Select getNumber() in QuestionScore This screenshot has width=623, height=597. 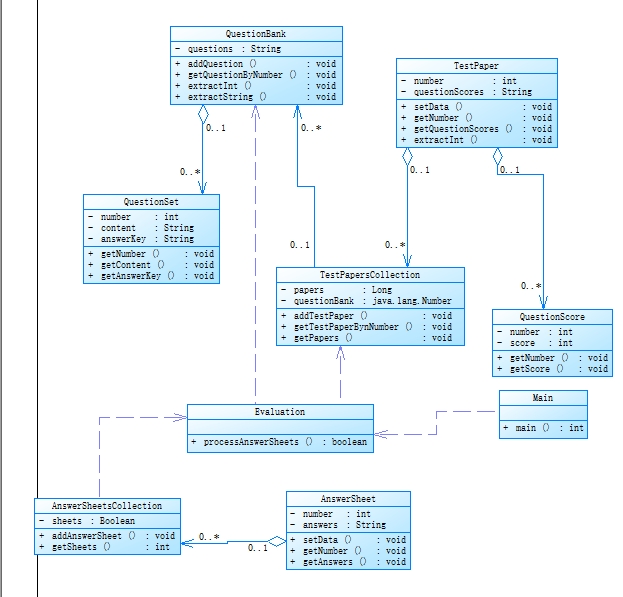tap(552, 358)
